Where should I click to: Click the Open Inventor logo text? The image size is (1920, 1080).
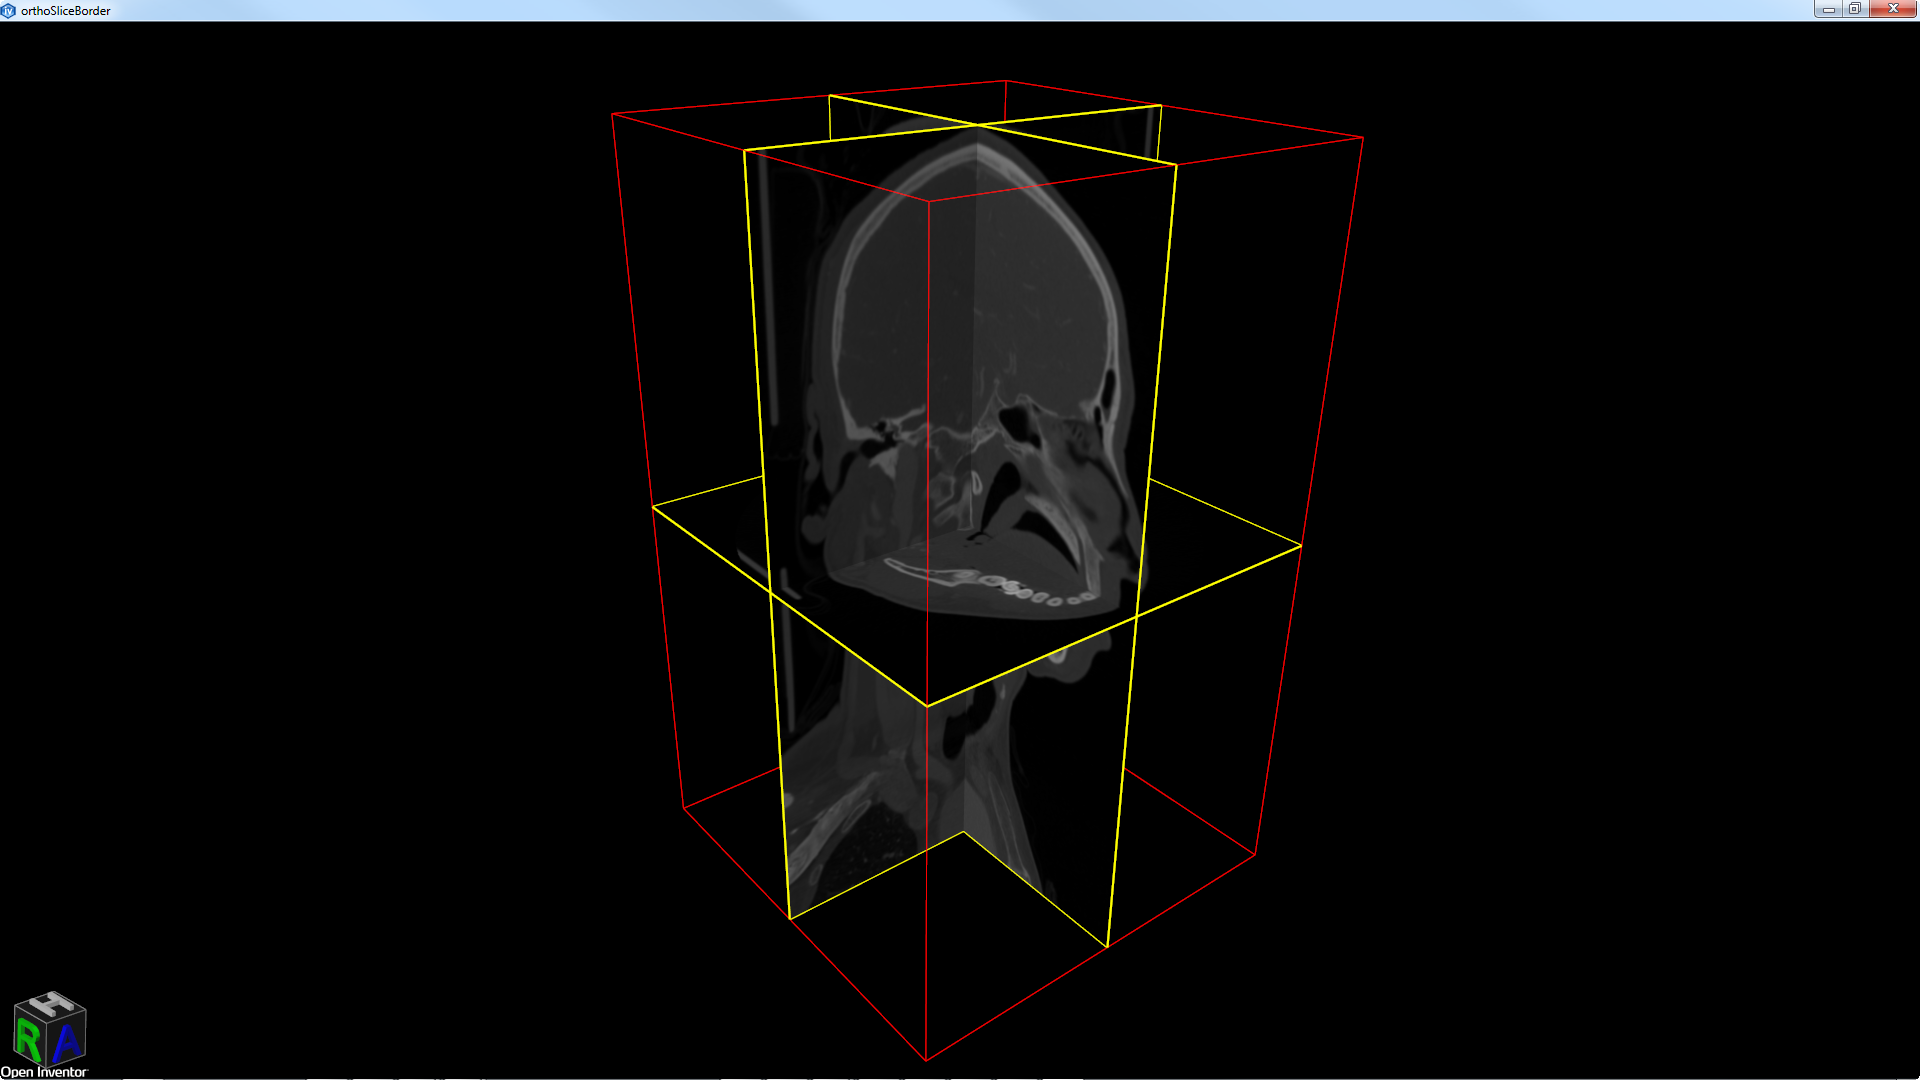click(44, 1072)
